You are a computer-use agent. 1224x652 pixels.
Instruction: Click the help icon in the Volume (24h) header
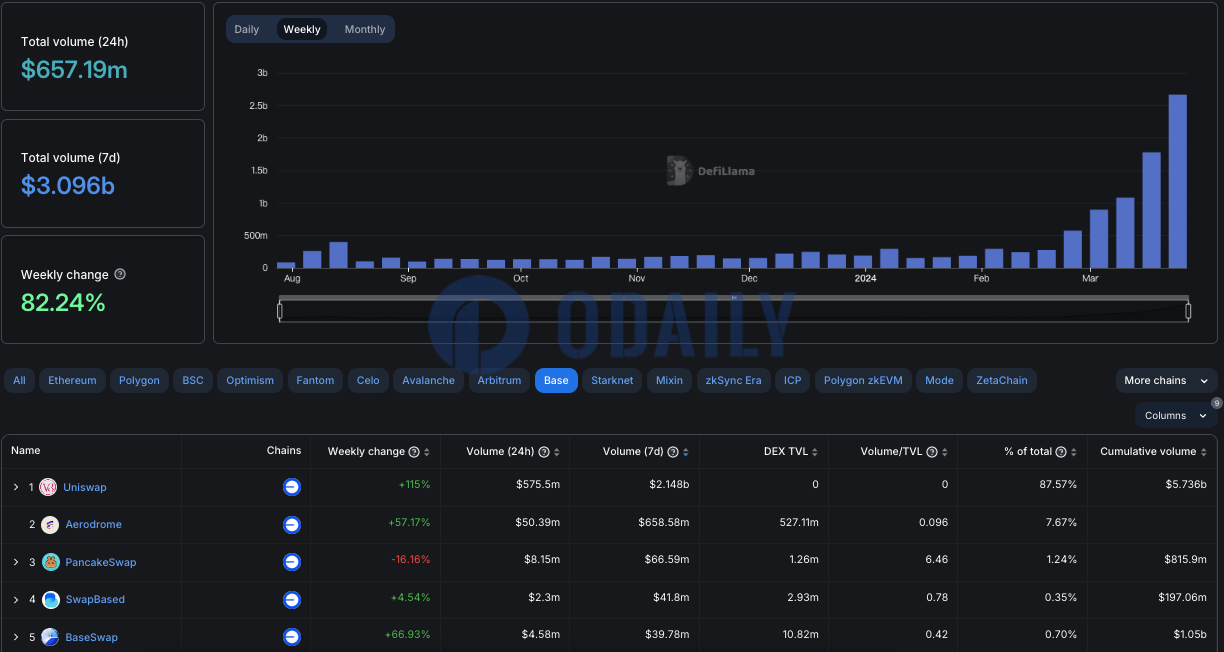544,452
